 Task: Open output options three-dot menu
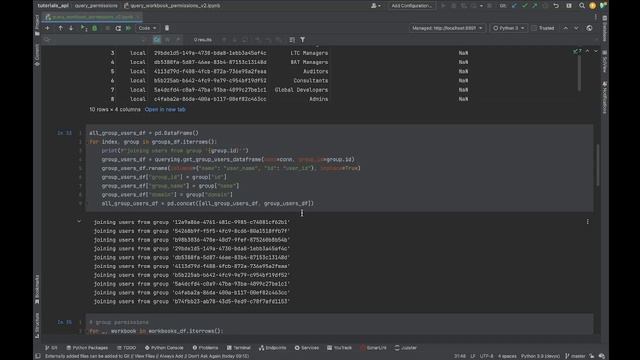pyautogui.click(x=587, y=222)
